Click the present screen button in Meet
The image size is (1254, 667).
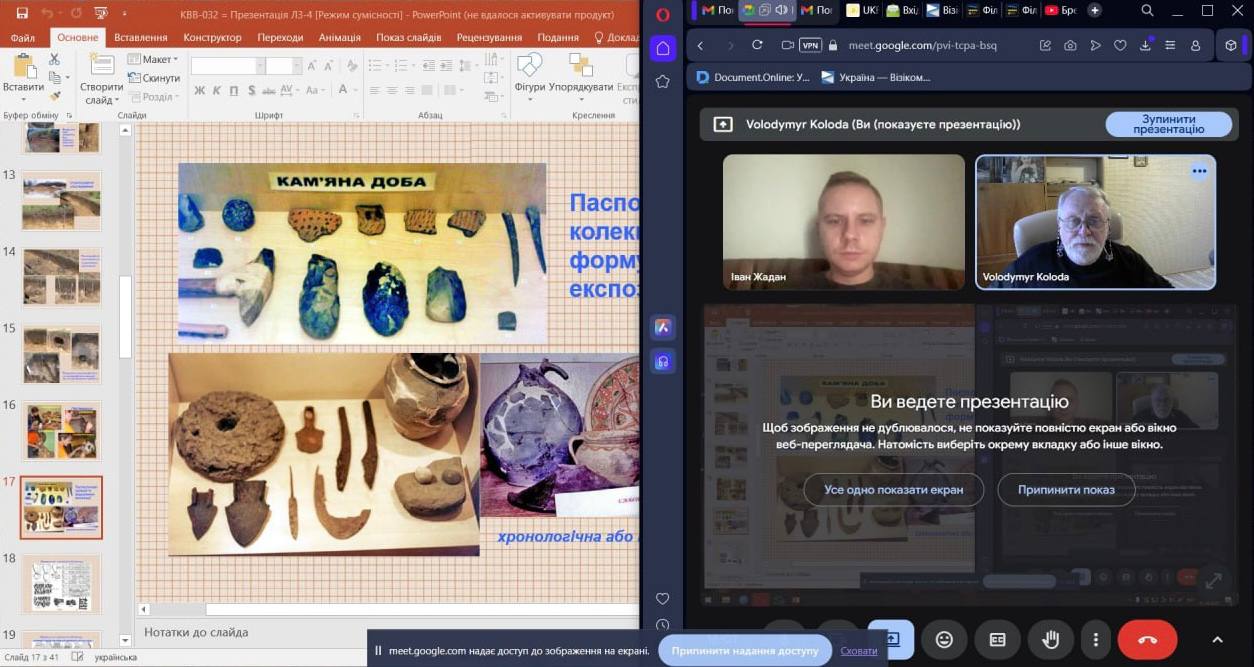tap(890, 640)
